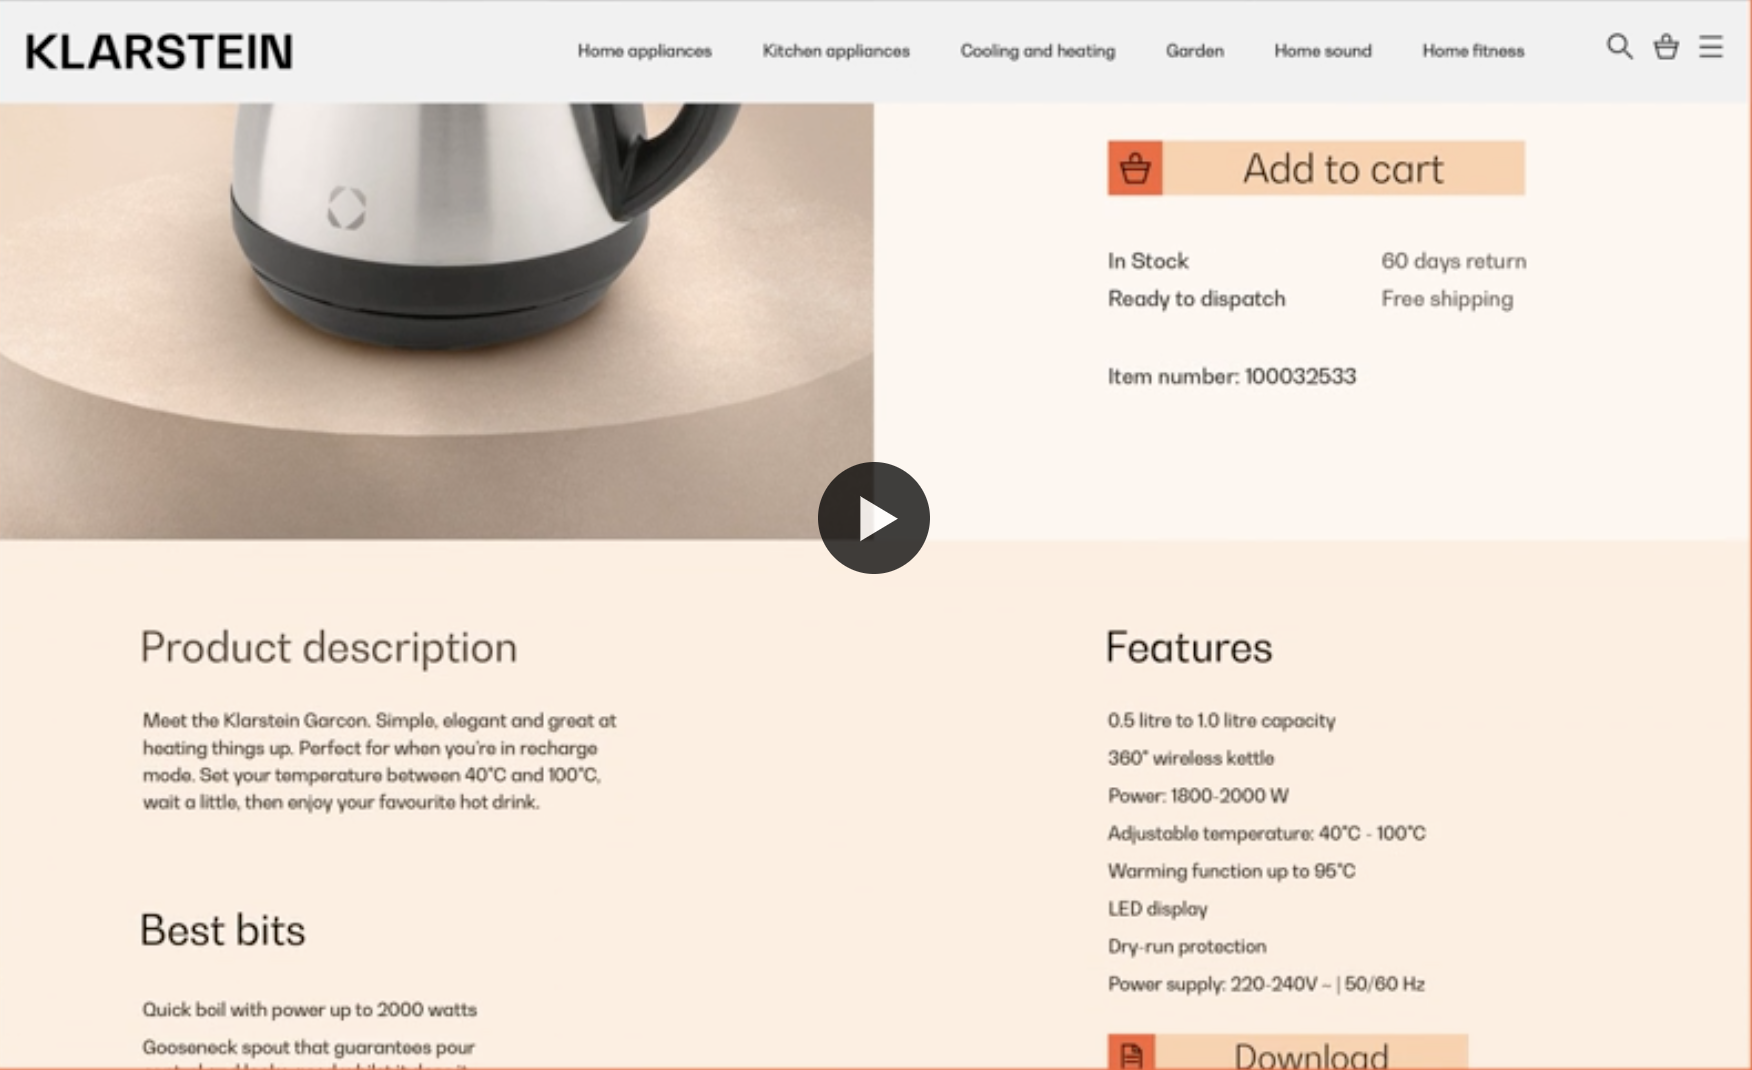The width and height of the screenshot is (1752, 1070).
Task: Click "Gooseneck spout that guarantees pour" line
Action: click(309, 1047)
